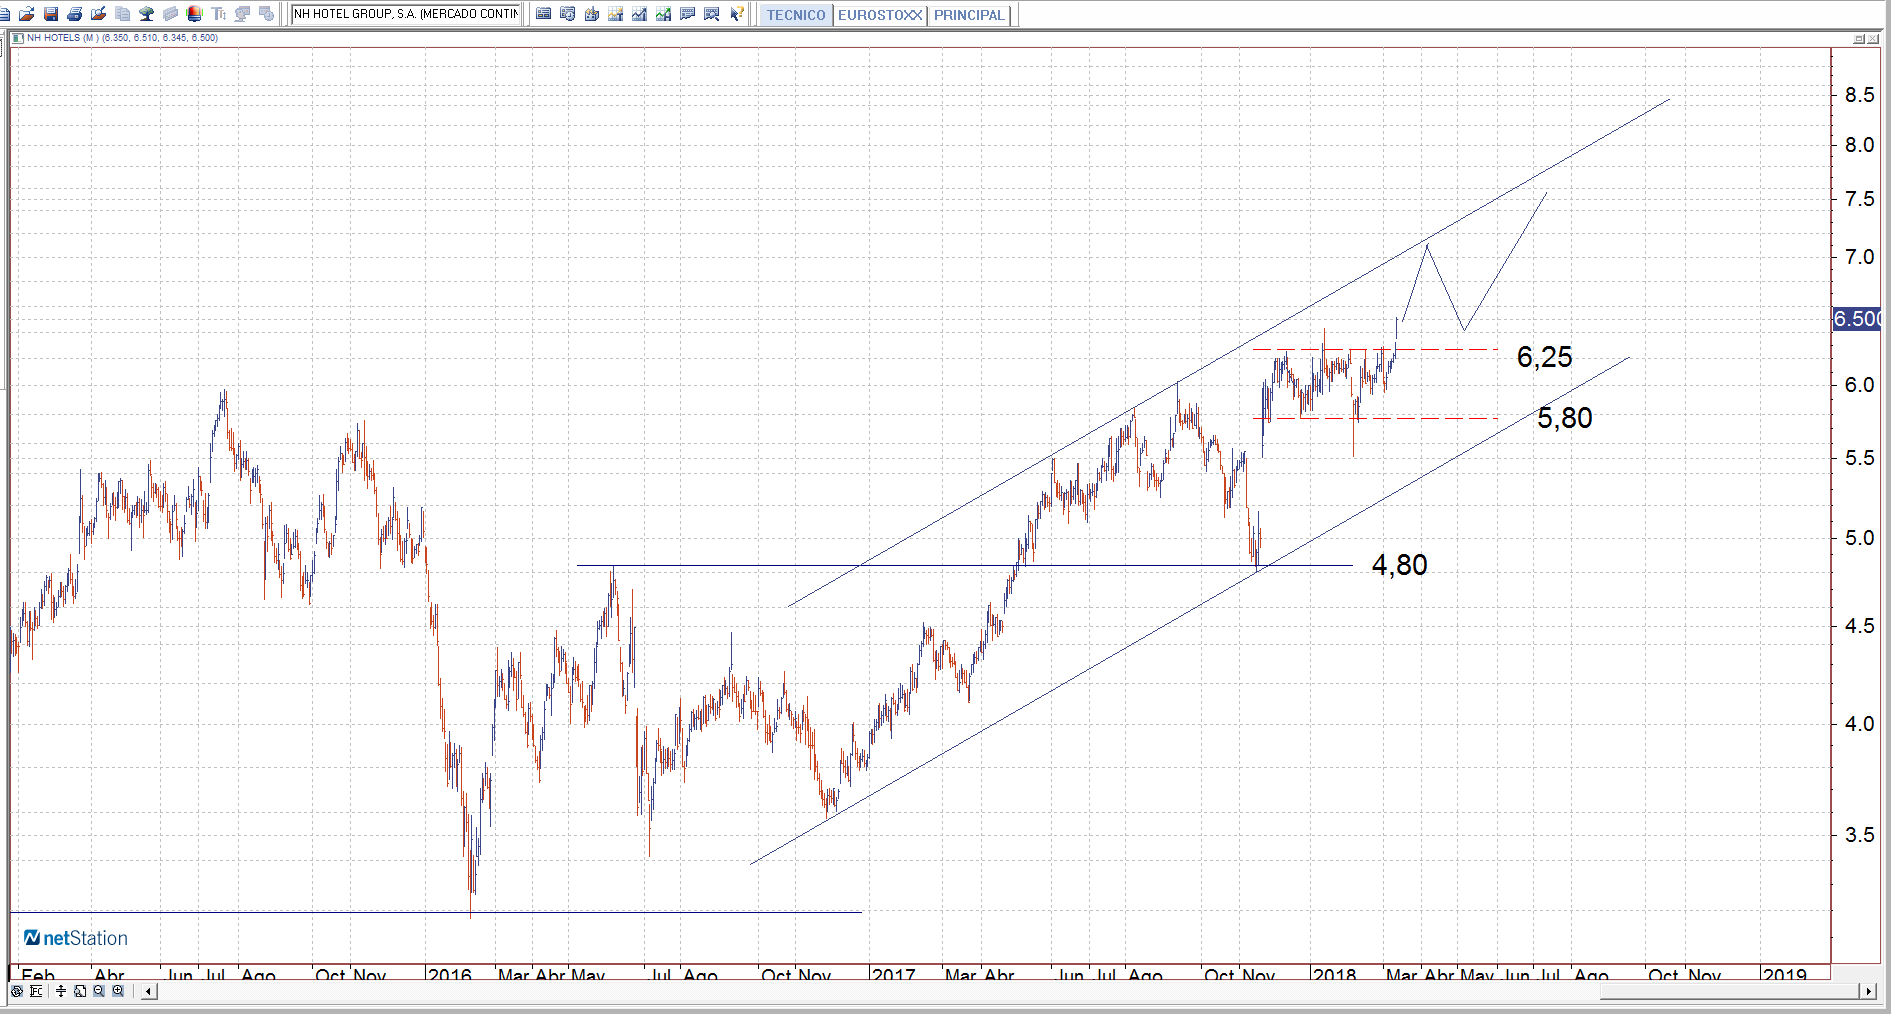
Task: Click the refresh icon in bottom chart toolbar
Action: point(17,991)
